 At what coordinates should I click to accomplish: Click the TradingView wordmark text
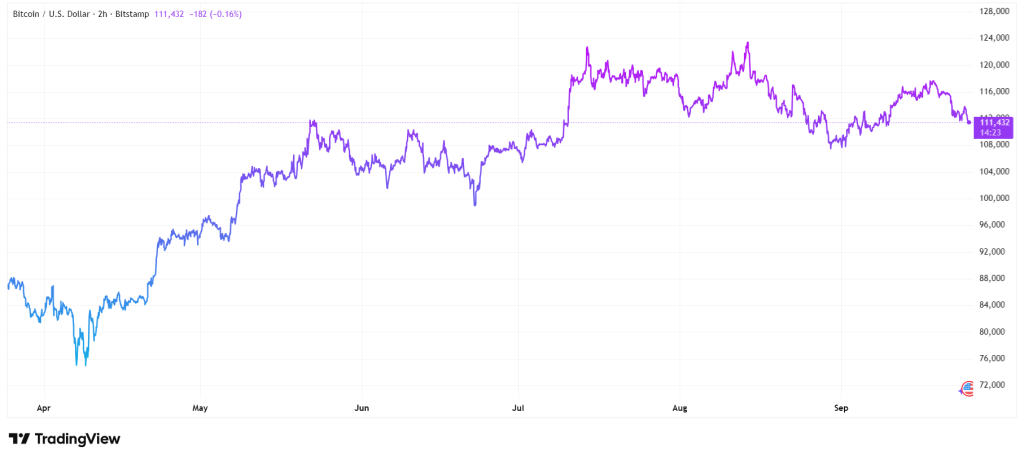[77, 439]
